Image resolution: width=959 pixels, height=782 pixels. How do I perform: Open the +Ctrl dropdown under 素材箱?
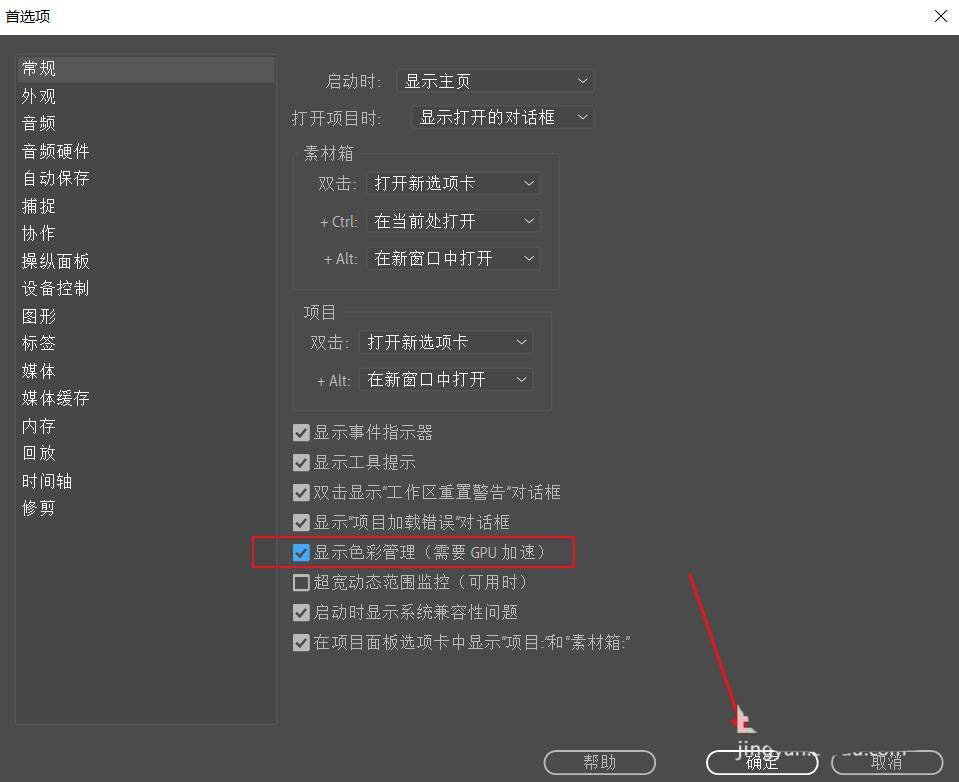click(454, 221)
